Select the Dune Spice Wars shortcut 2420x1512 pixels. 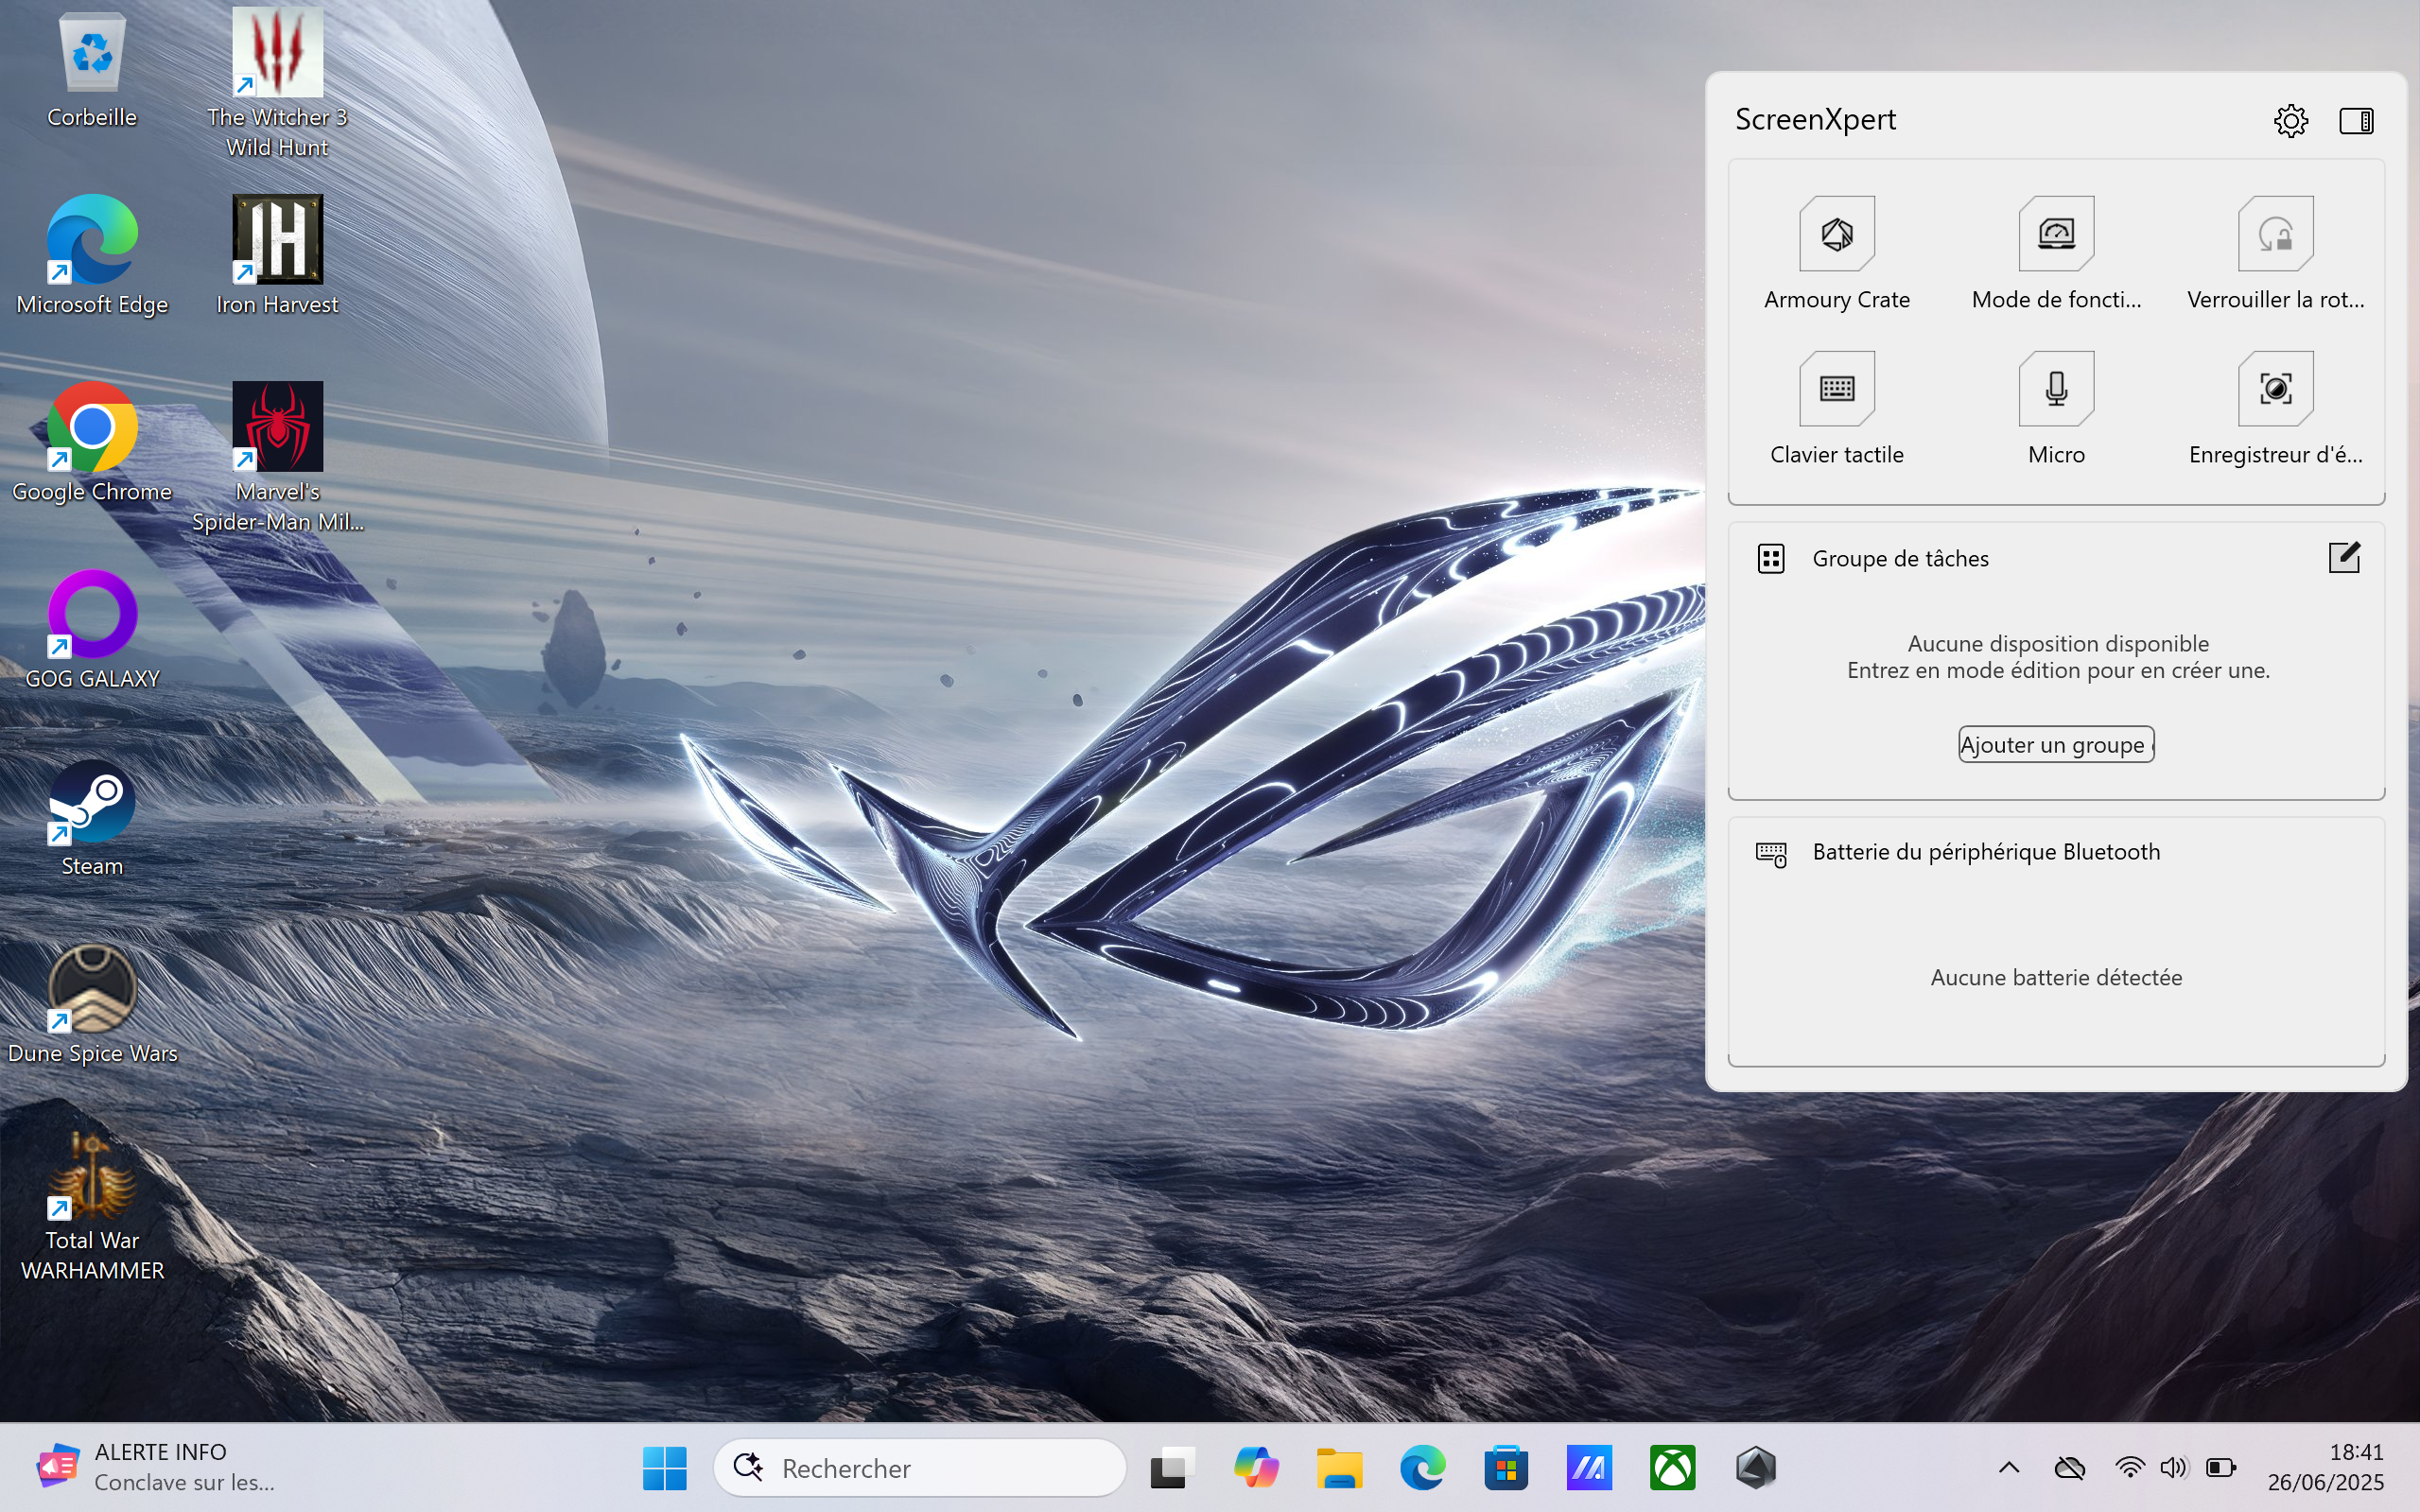[x=92, y=1005]
